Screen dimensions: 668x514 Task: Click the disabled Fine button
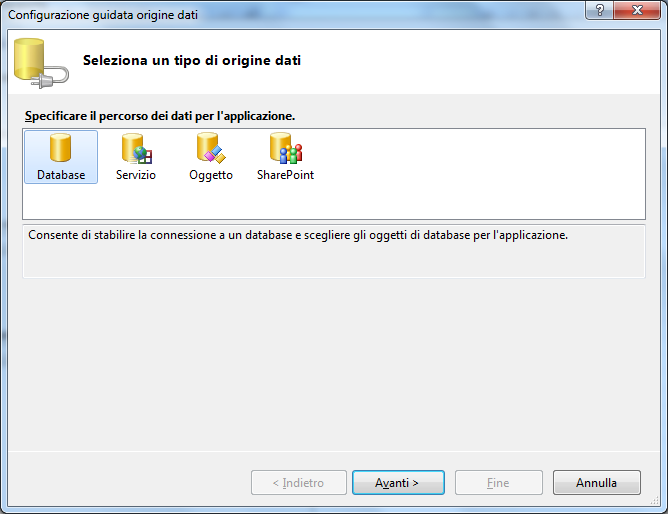pyautogui.click(x=498, y=482)
